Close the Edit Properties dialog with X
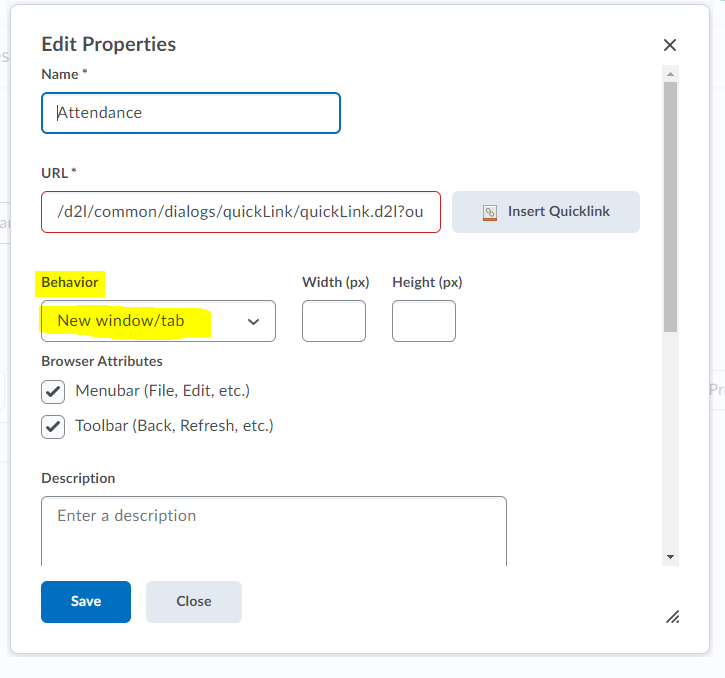 coord(670,45)
